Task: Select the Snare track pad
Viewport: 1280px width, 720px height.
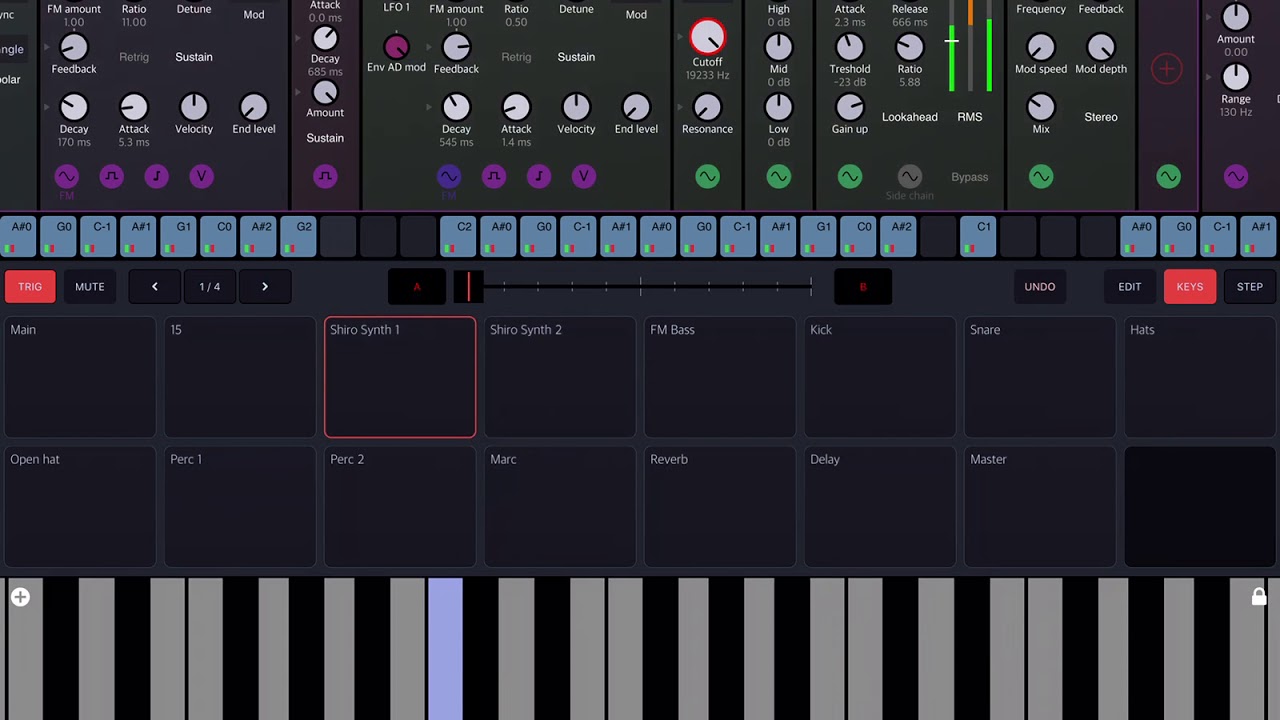Action: 1040,378
